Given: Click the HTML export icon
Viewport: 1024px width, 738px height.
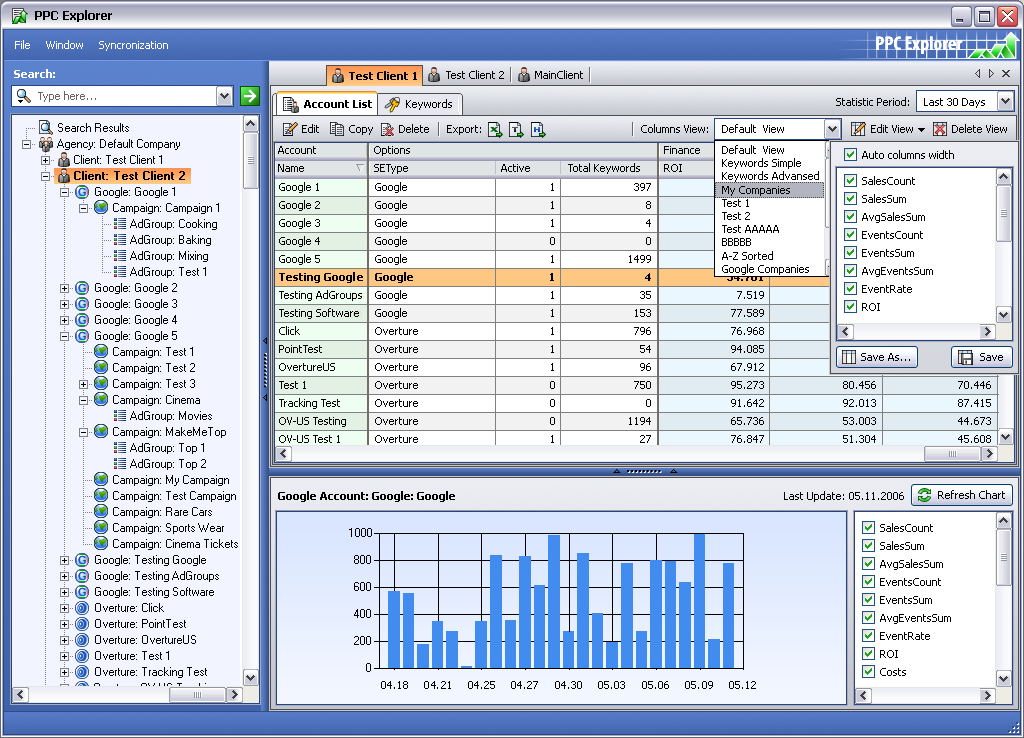Looking at the screenshot, I should [x=537, y=129].
